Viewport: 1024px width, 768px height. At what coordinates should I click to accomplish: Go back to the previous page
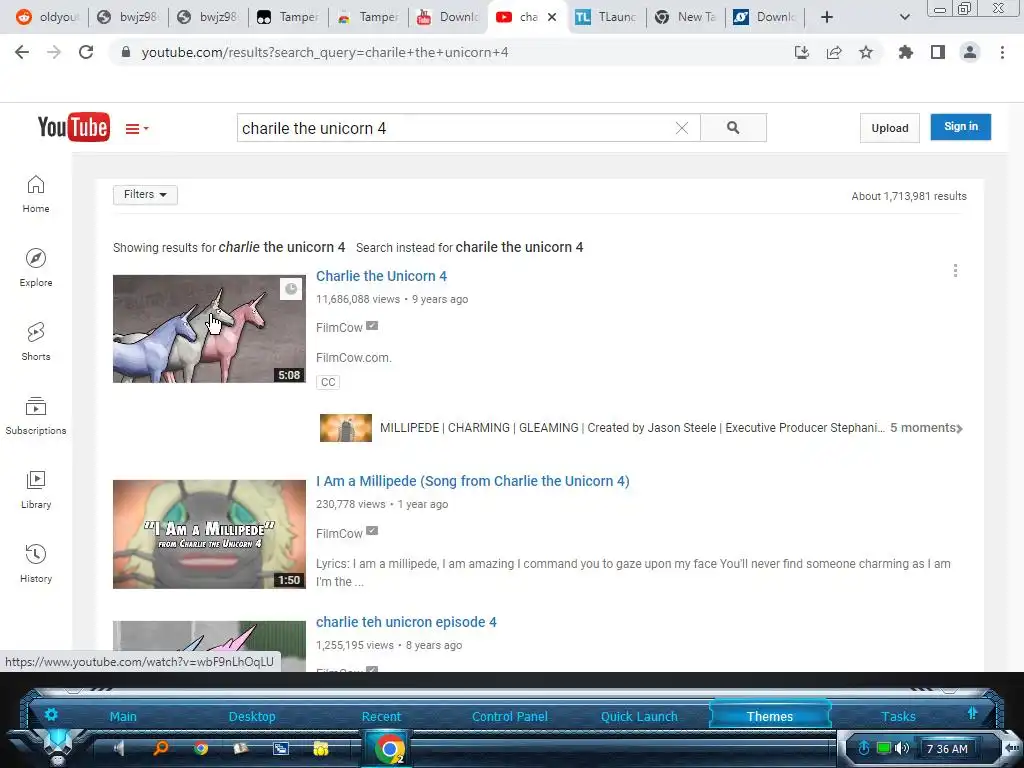[22, 52]
